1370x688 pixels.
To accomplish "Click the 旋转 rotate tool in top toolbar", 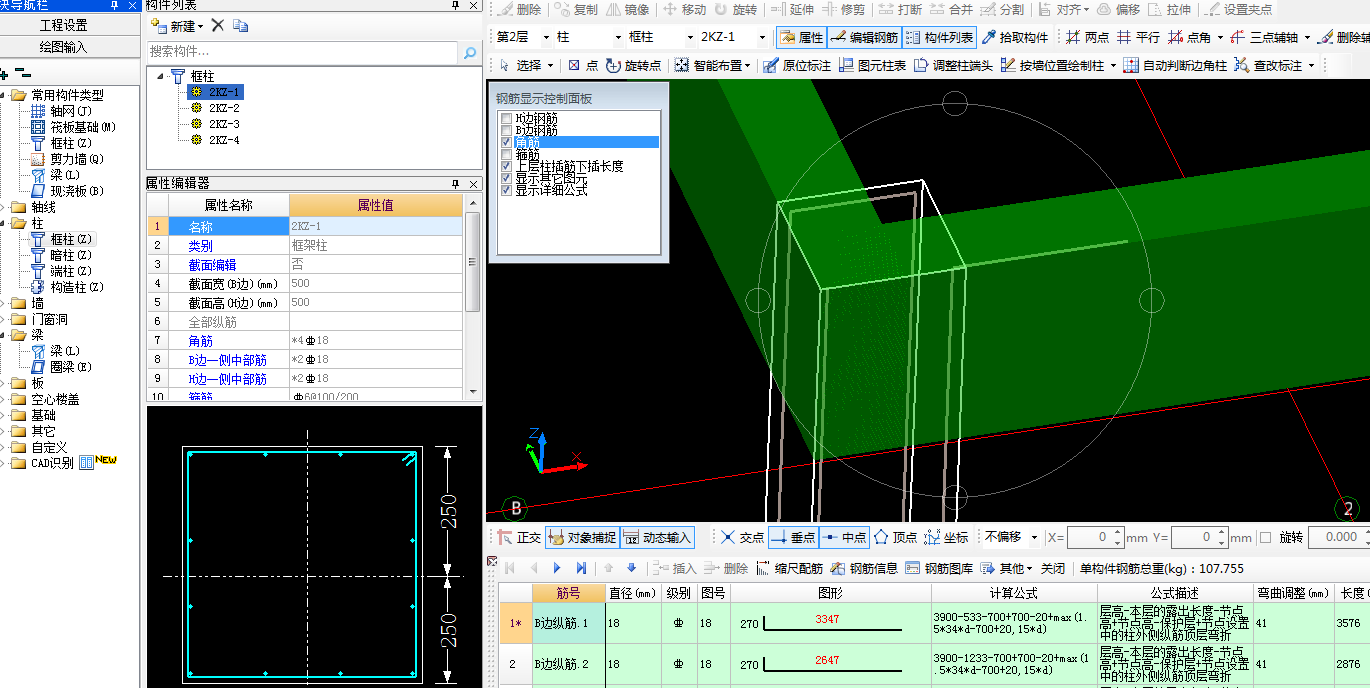I will [735, 10].
